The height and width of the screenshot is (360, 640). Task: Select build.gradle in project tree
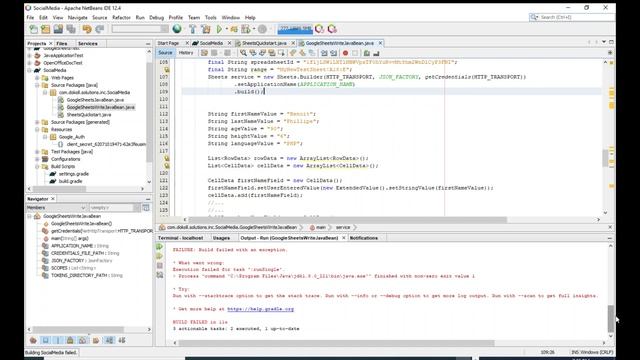(70, 181)
